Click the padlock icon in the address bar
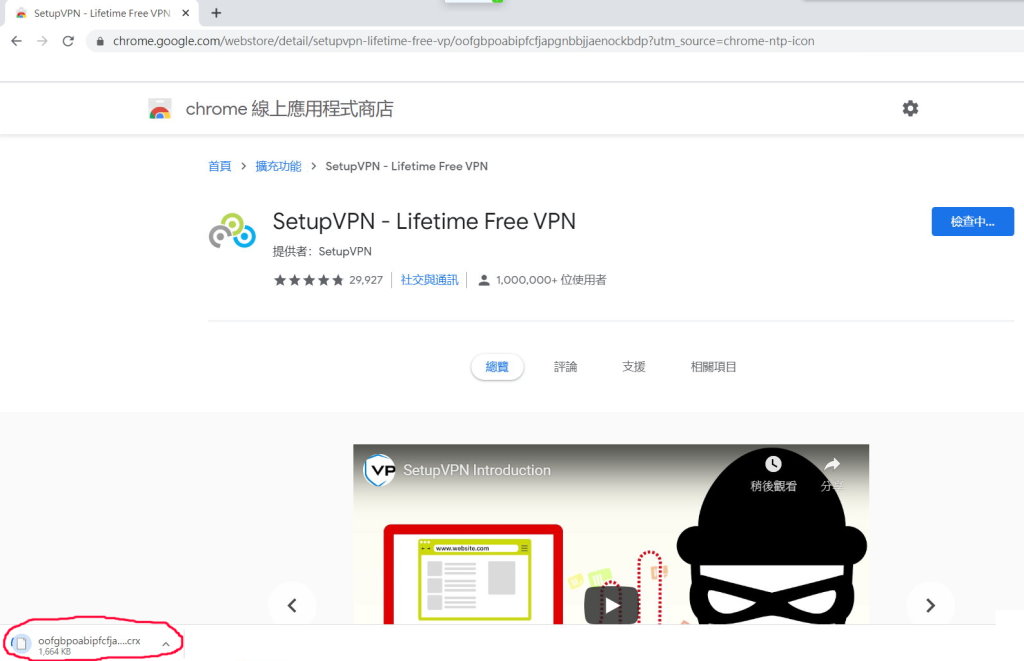 pos(100,41)
